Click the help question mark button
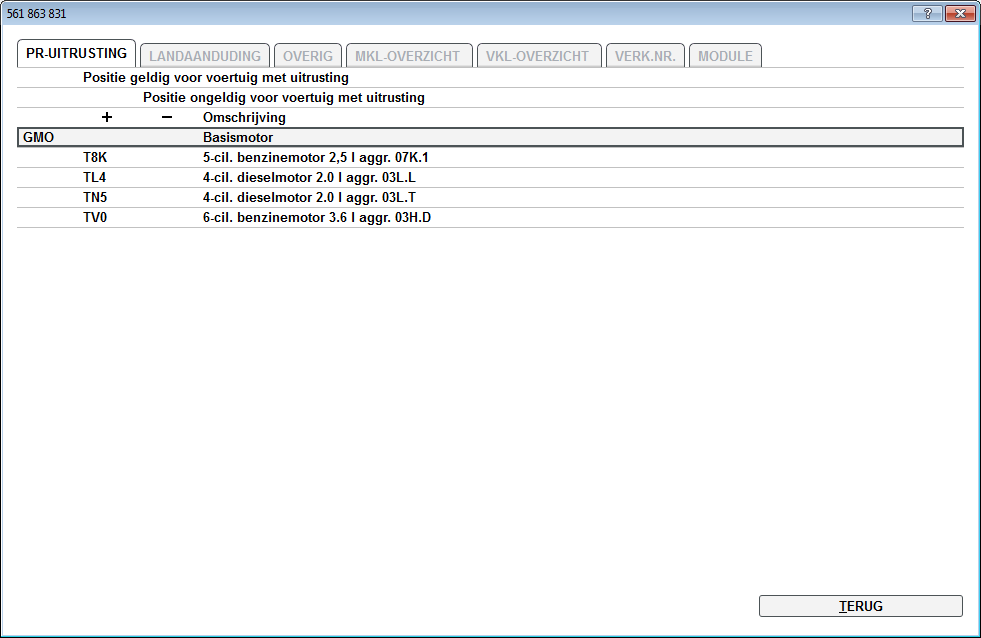981x638 pixels. (x=927, y=13)
